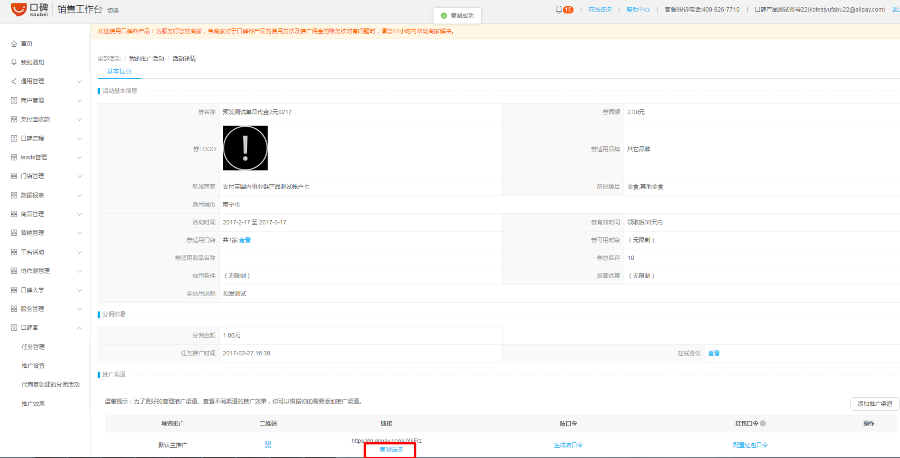The height and width of the screenshot is (458, 900).
Task: Click the info icon next to 红包口令
Action: (x=763, y=424)
